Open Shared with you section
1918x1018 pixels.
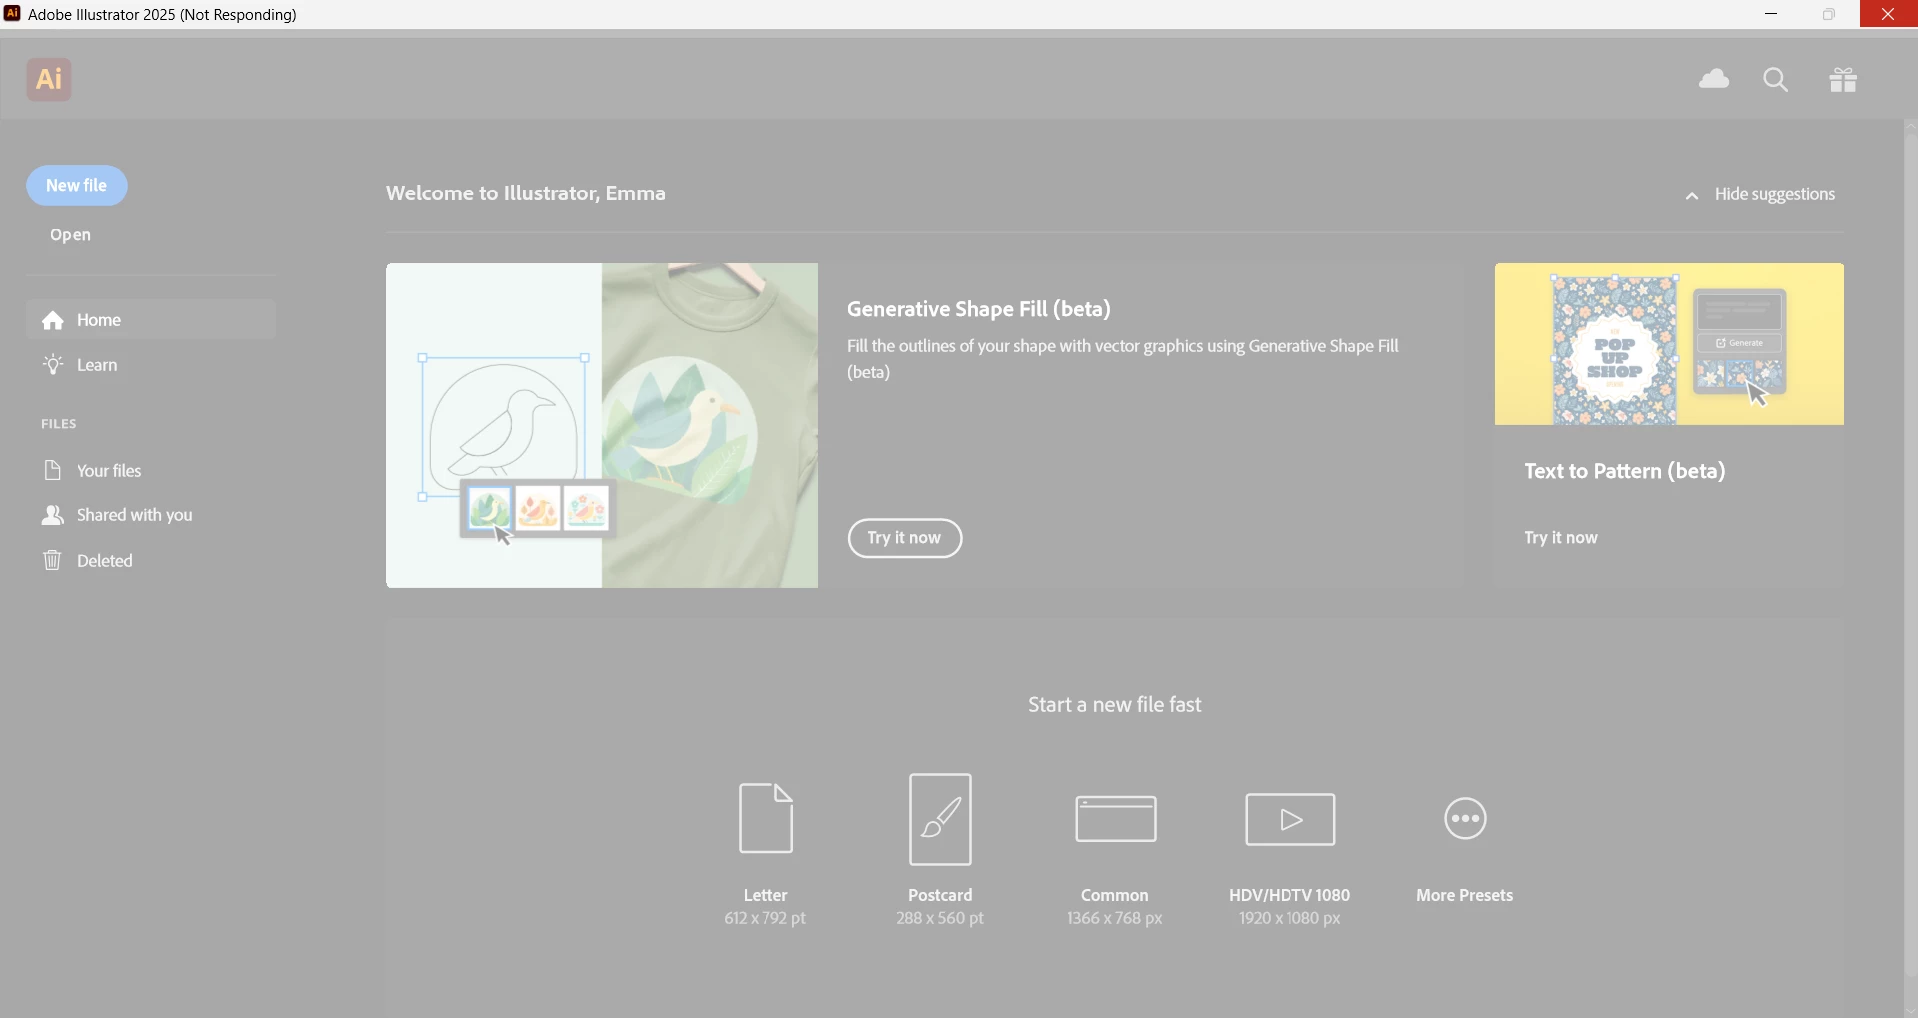click(151, 515)
